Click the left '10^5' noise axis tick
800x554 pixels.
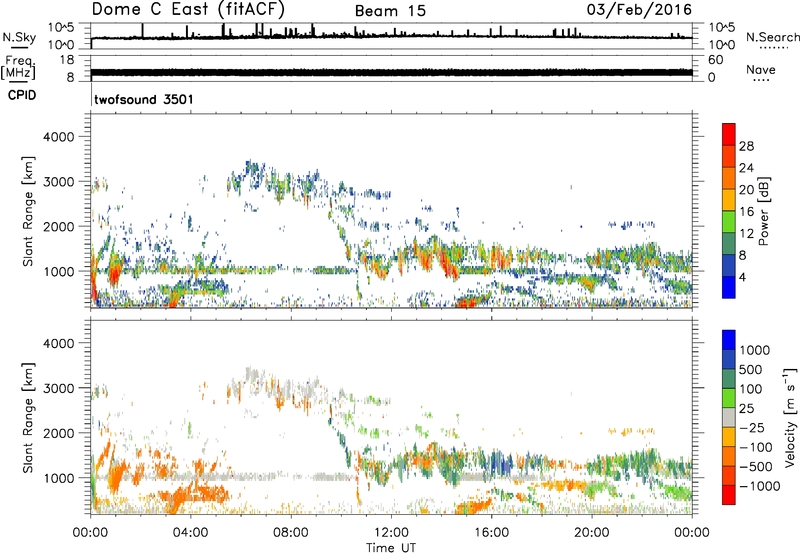[61, 27]
